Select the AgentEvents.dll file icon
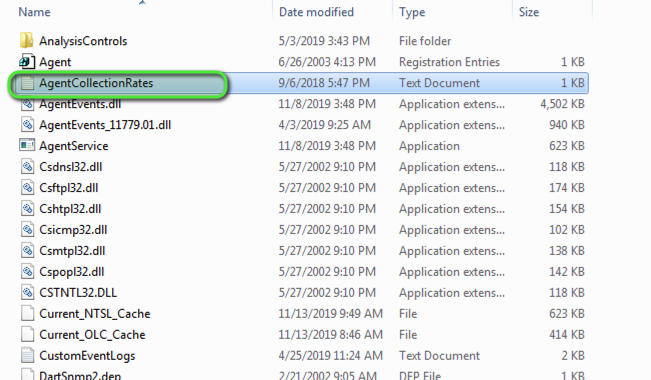 coord(27,104)
